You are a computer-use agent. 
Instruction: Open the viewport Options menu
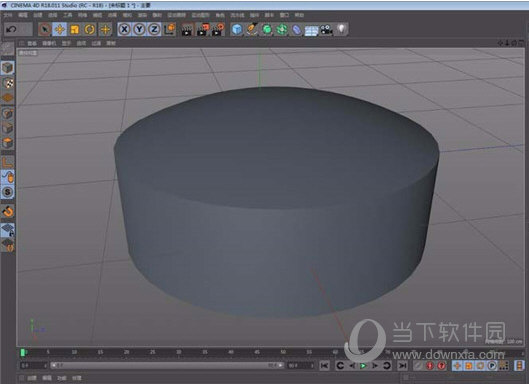tap(81, 43)
